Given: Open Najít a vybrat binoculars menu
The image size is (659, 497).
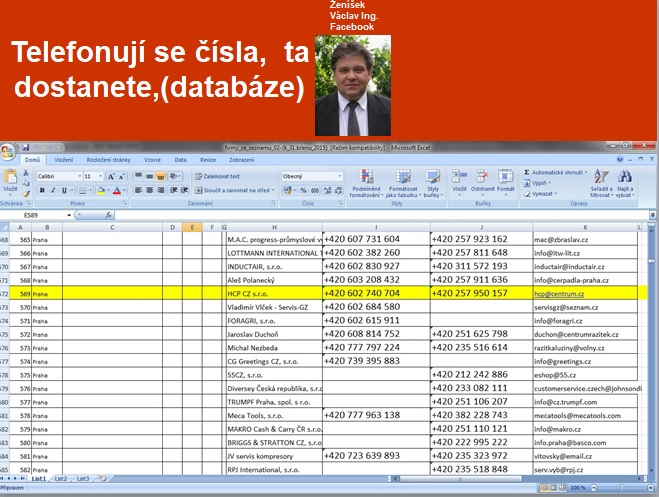Looking at the screenshot, I should 625,184.
